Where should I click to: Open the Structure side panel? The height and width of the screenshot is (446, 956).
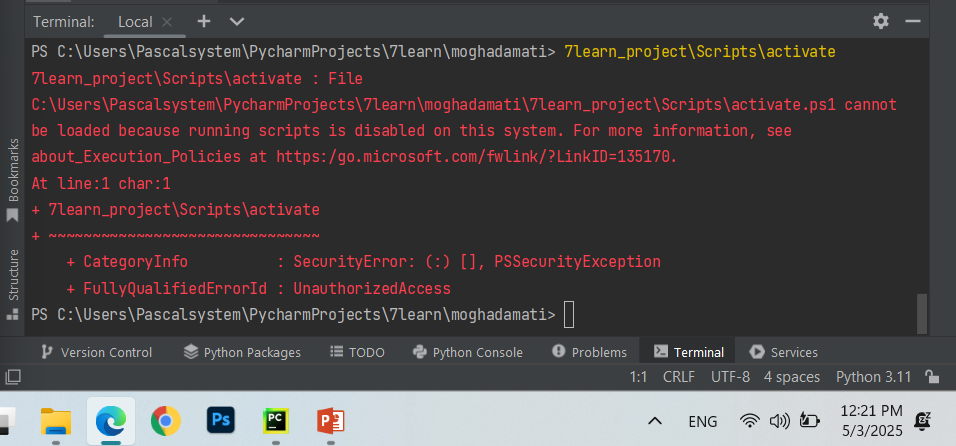coord(12,283)
